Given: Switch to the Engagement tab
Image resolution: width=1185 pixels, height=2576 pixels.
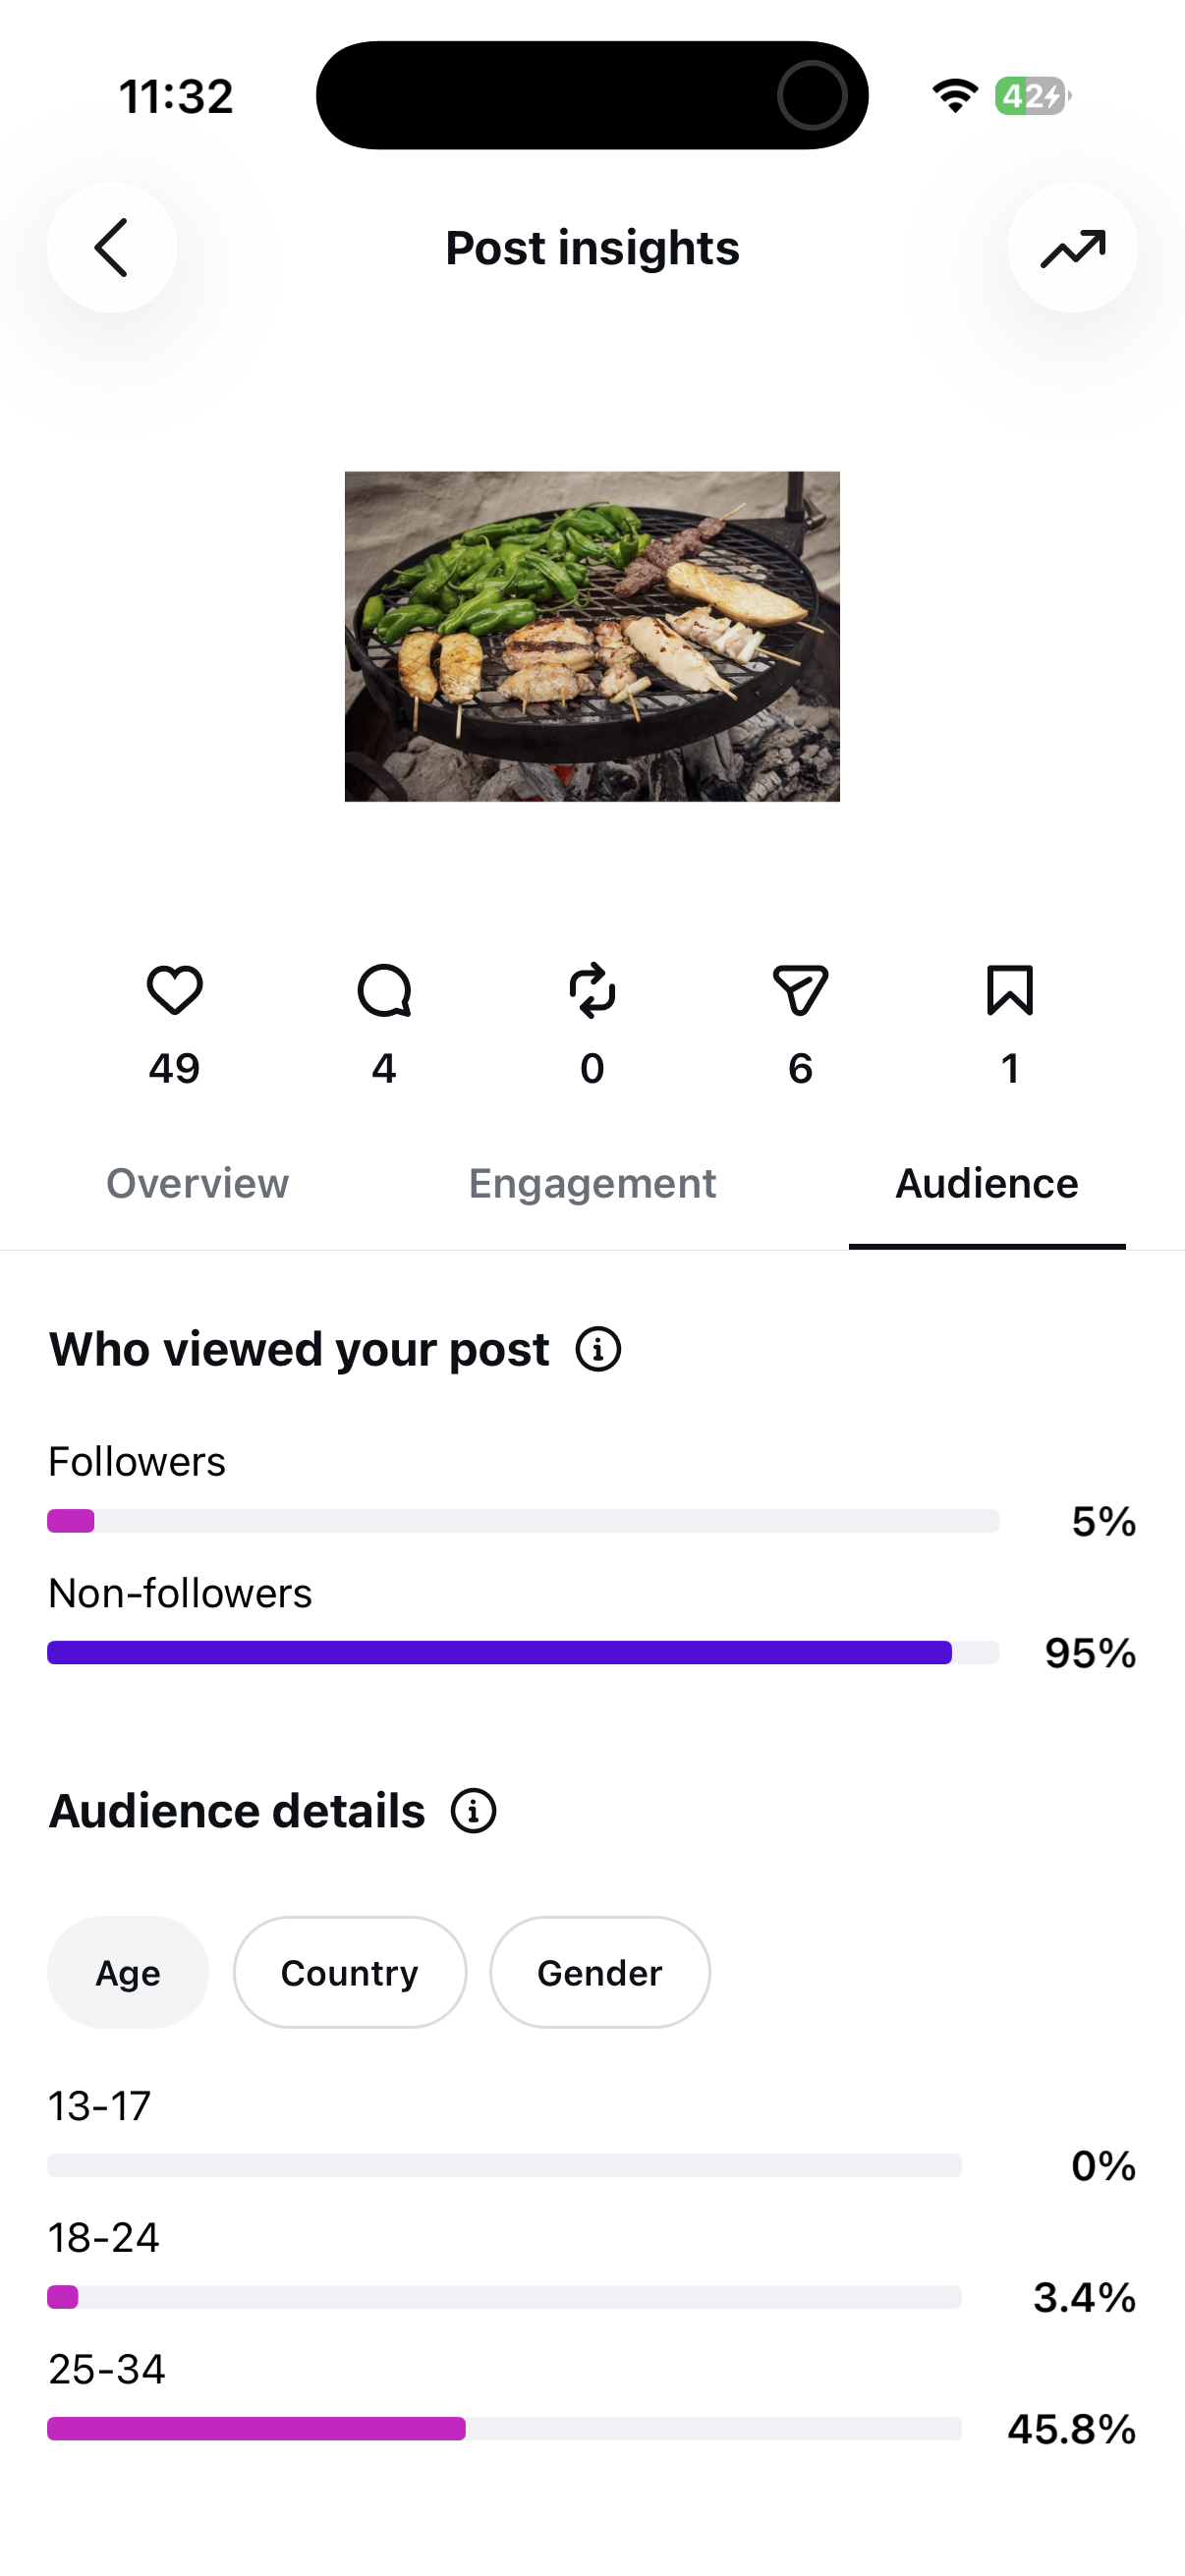Looking at the screenshot, I should pos(592,1184).
